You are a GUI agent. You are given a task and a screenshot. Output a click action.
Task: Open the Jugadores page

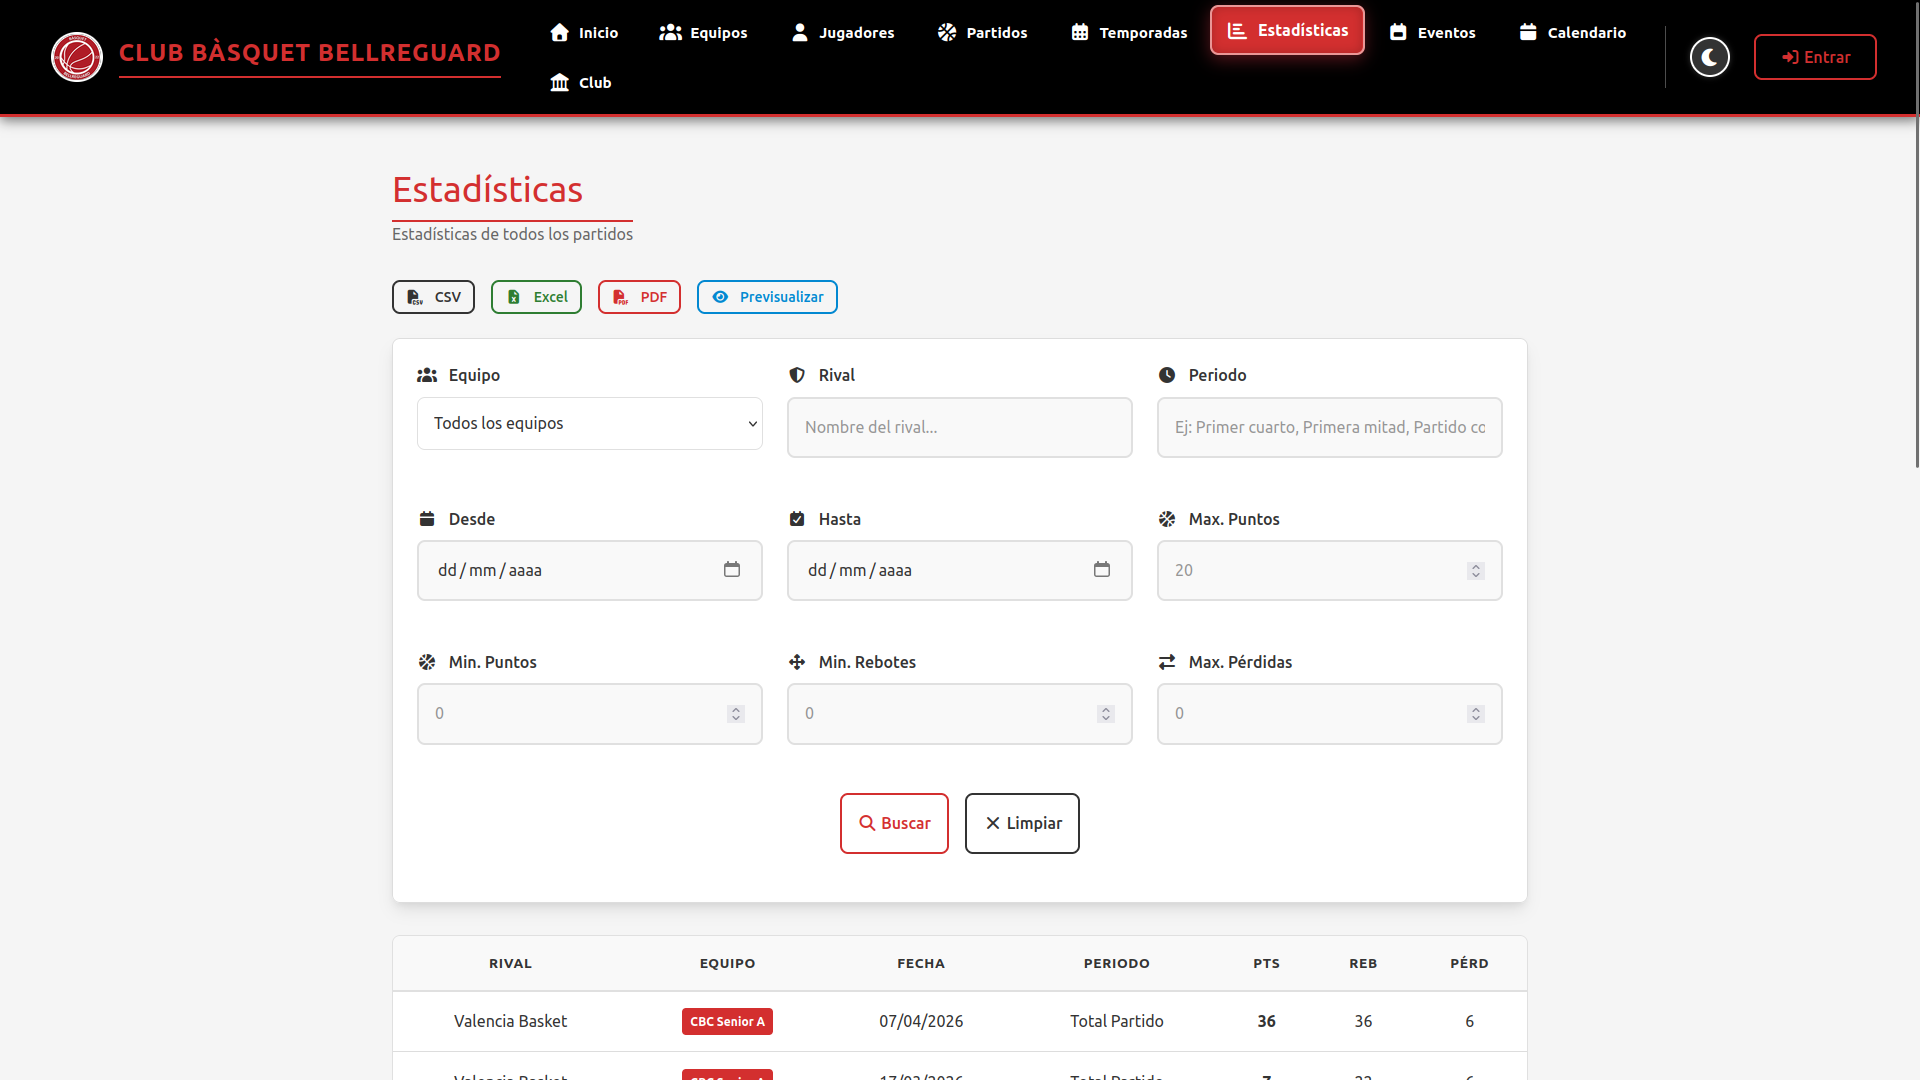(x=842, y=32)
